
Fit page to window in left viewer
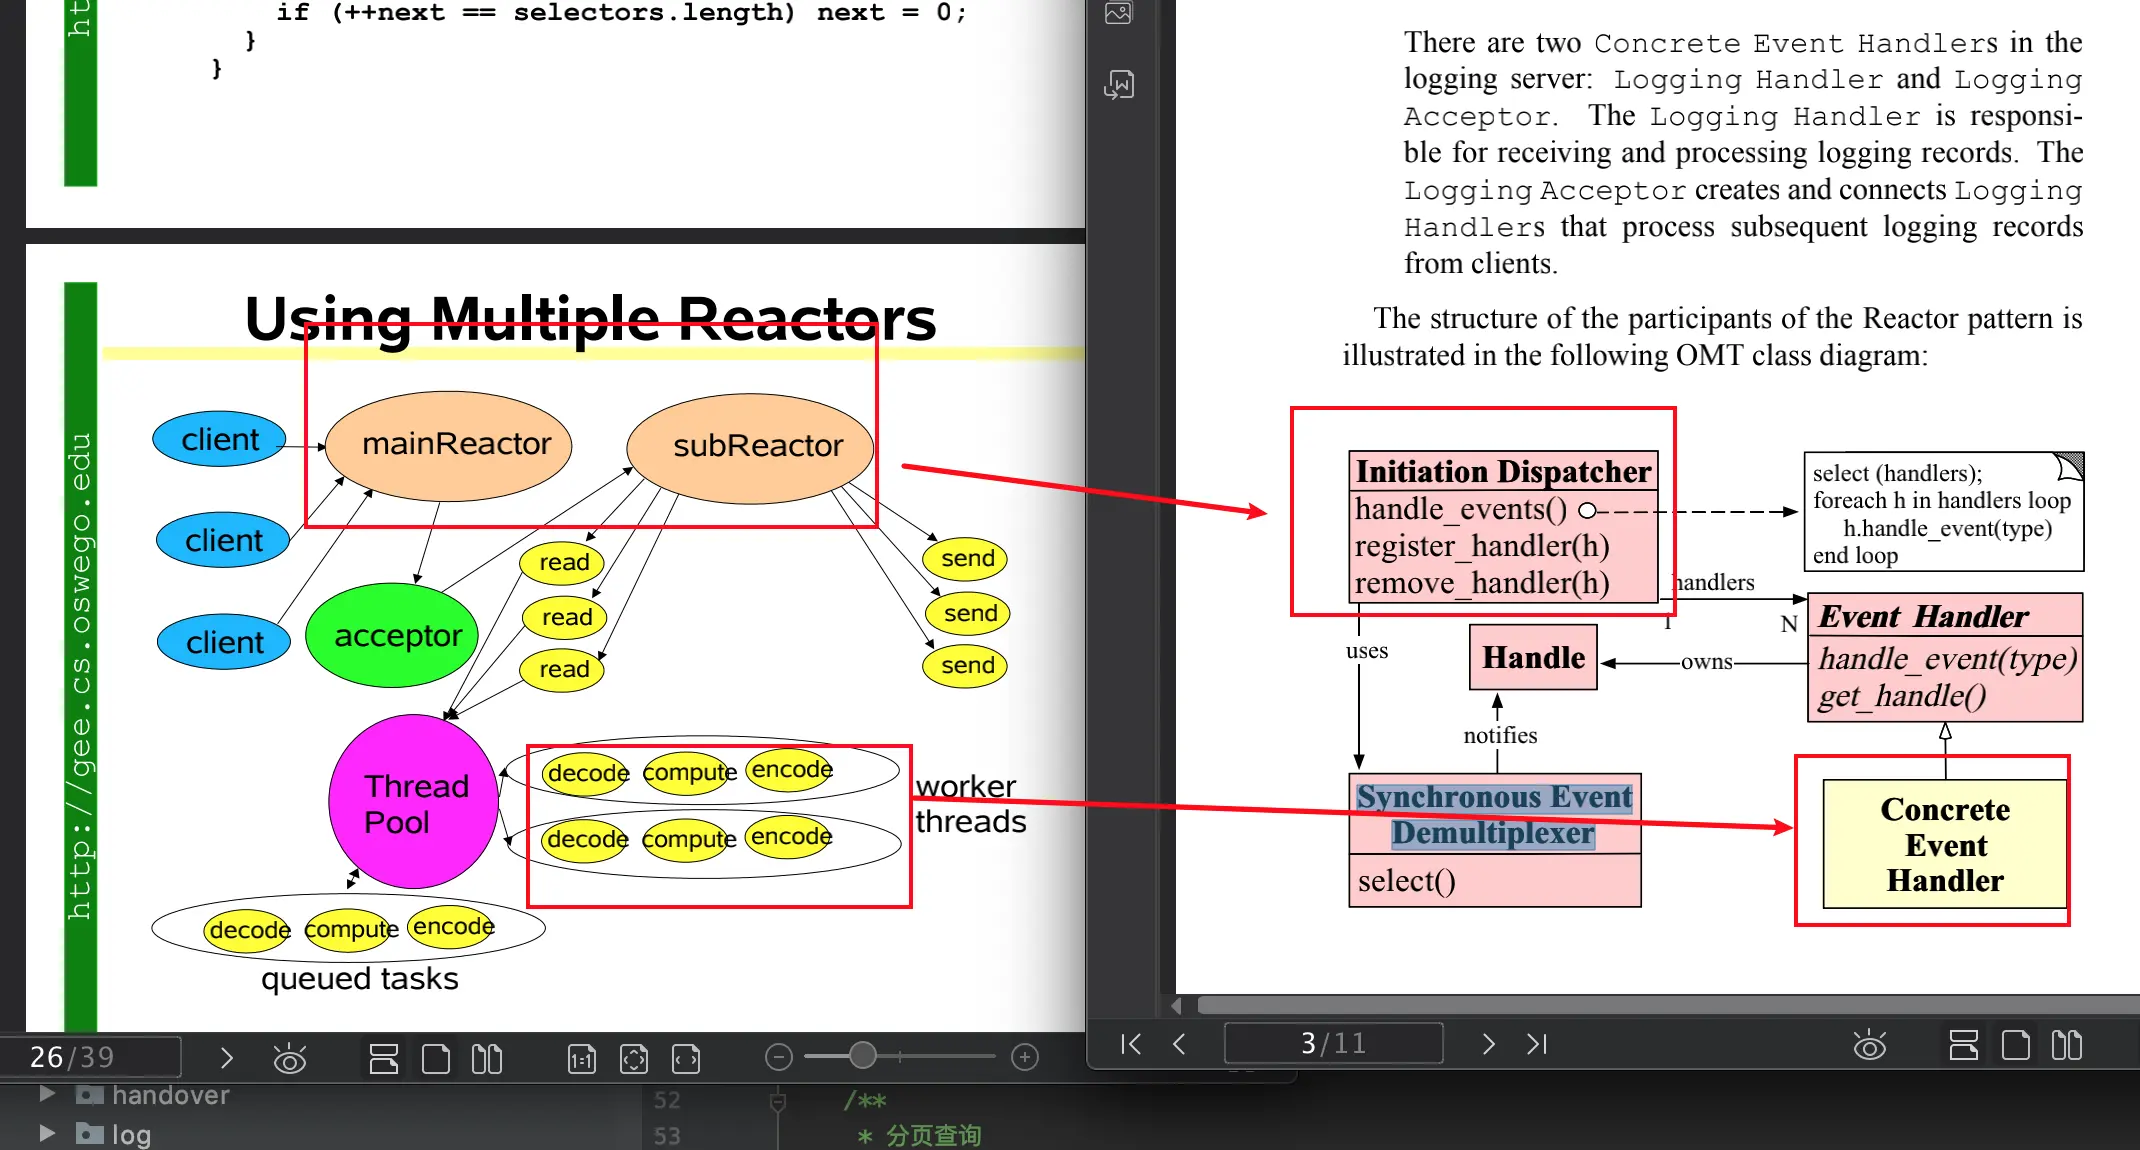[x=634, y=1058]
